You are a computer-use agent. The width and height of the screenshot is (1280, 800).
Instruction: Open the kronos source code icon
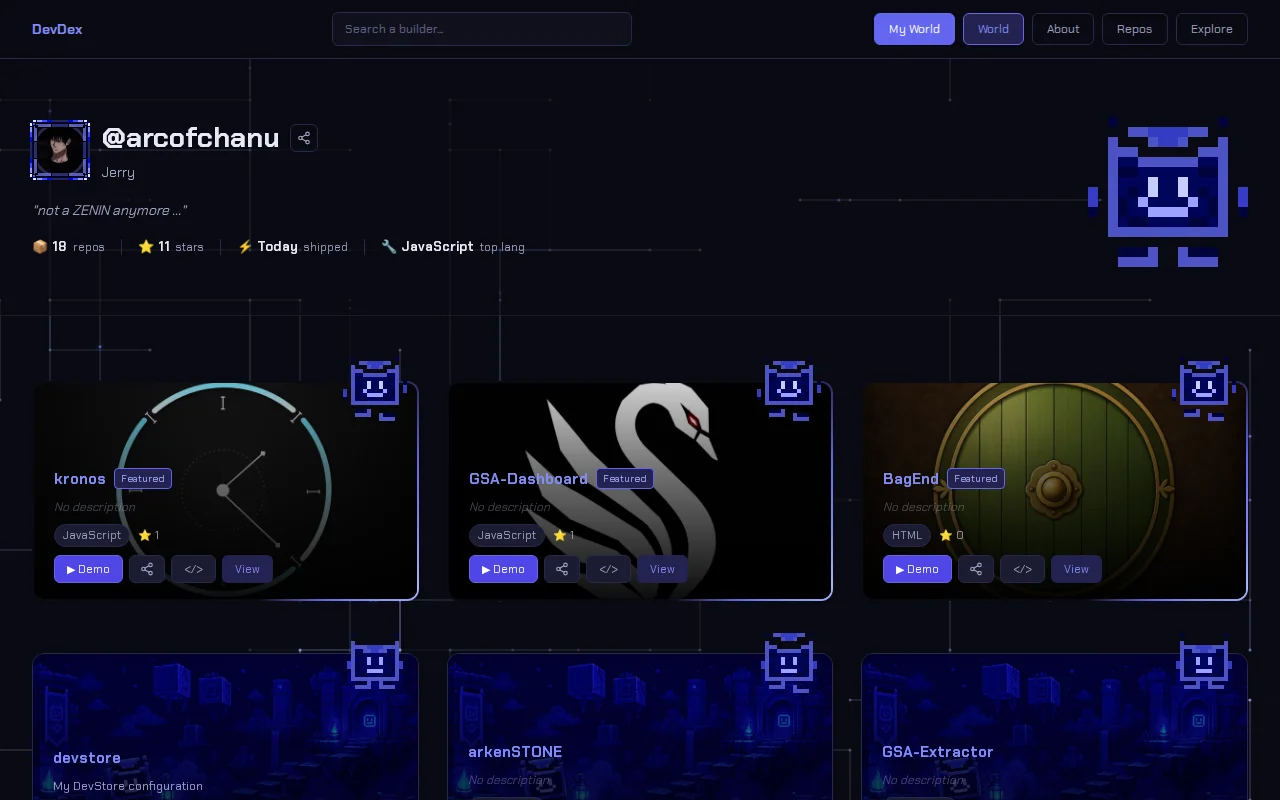click(x=194, y=569)
